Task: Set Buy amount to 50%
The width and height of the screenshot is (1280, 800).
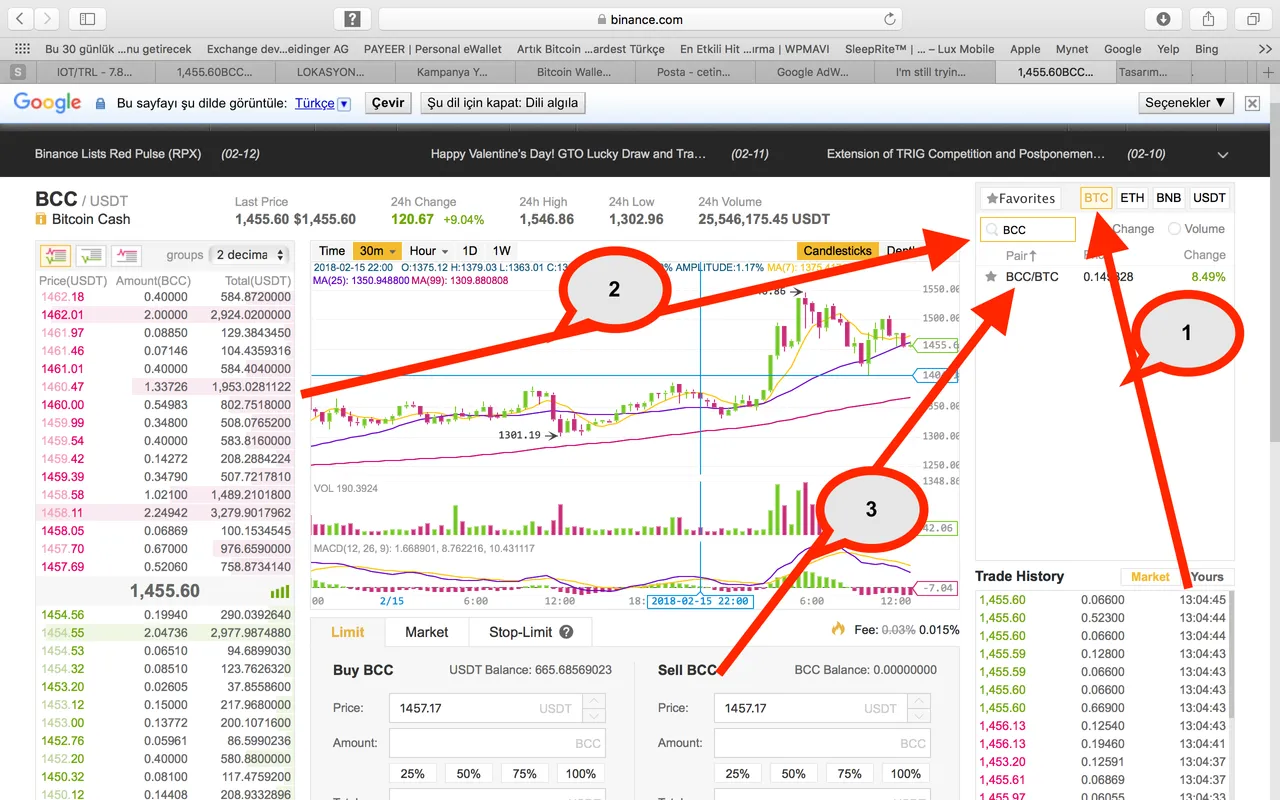Action: point(469,774)
